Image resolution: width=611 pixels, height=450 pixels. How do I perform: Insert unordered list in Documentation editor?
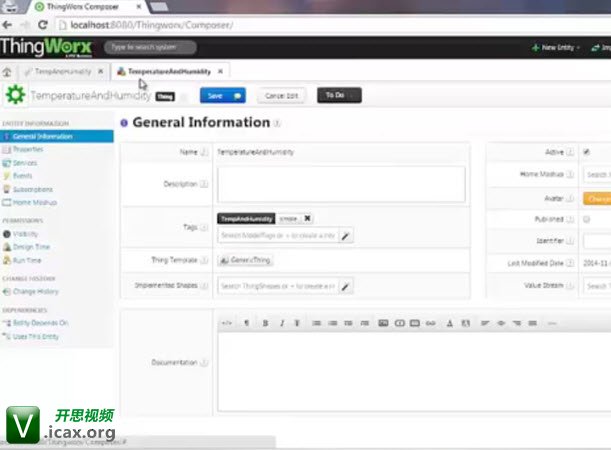(x=316, y=323)
